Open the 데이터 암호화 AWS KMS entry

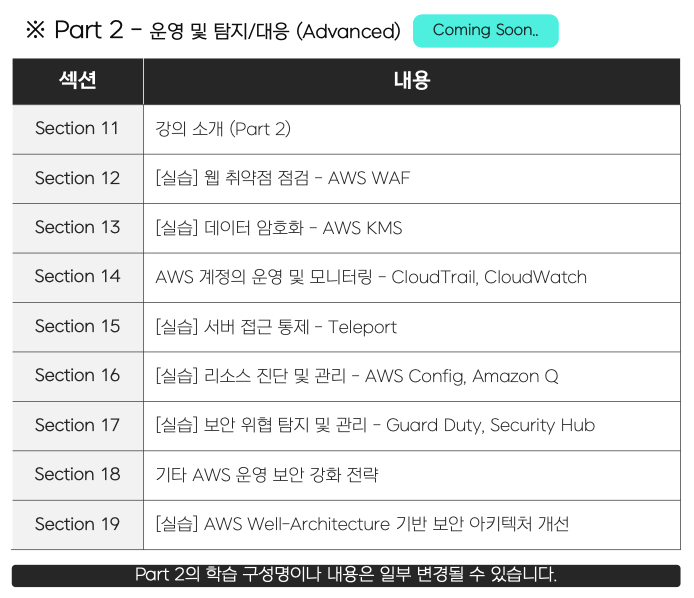coord(279,228)
